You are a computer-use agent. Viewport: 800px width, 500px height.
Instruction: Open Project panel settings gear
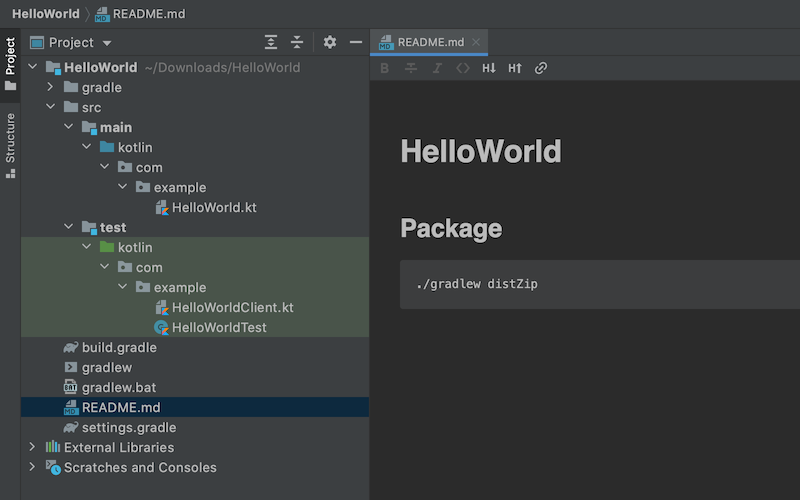tap(330, 42)
